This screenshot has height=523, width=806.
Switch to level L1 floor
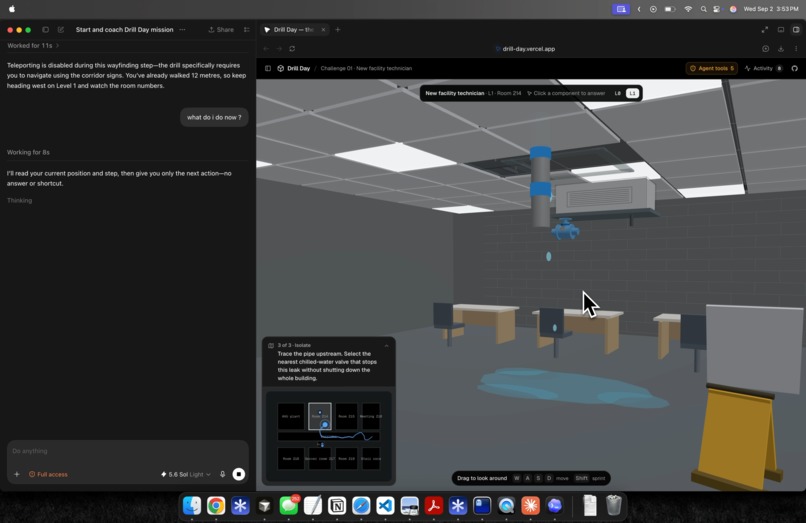tap(632, 93)
